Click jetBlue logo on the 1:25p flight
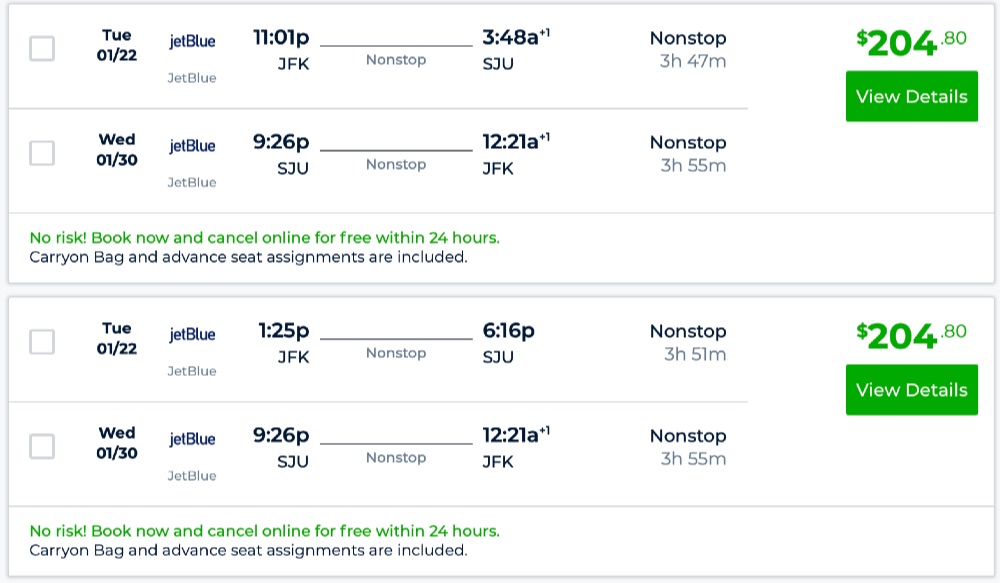Image resolution: width=1000 pixels, height=583 pixels. pyautogui.click(x=192, y=335)
